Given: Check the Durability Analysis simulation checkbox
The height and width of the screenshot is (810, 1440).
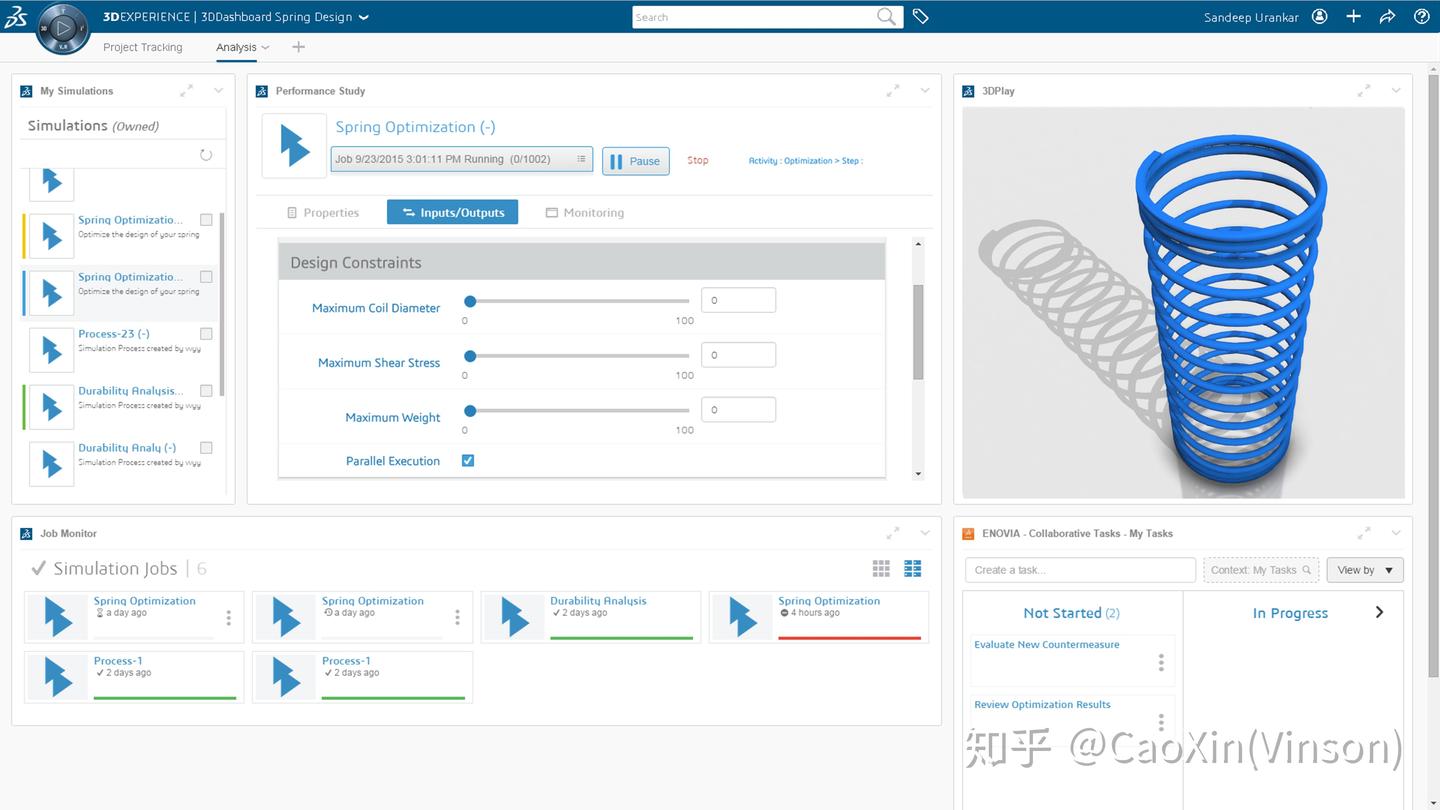Looking at the screenshot, I should coord(206,391).
